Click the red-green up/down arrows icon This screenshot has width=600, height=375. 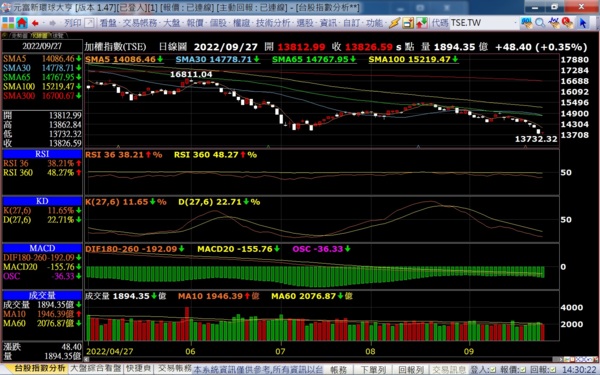click(422, 23)
